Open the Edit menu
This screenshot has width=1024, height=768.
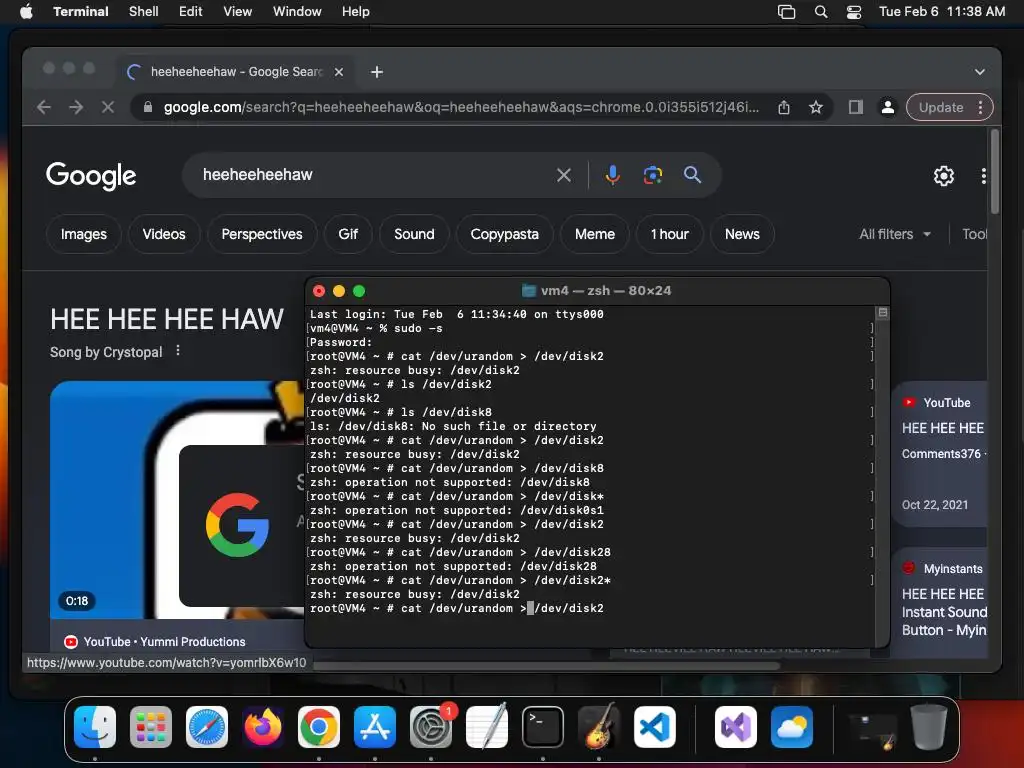(190, 11)
